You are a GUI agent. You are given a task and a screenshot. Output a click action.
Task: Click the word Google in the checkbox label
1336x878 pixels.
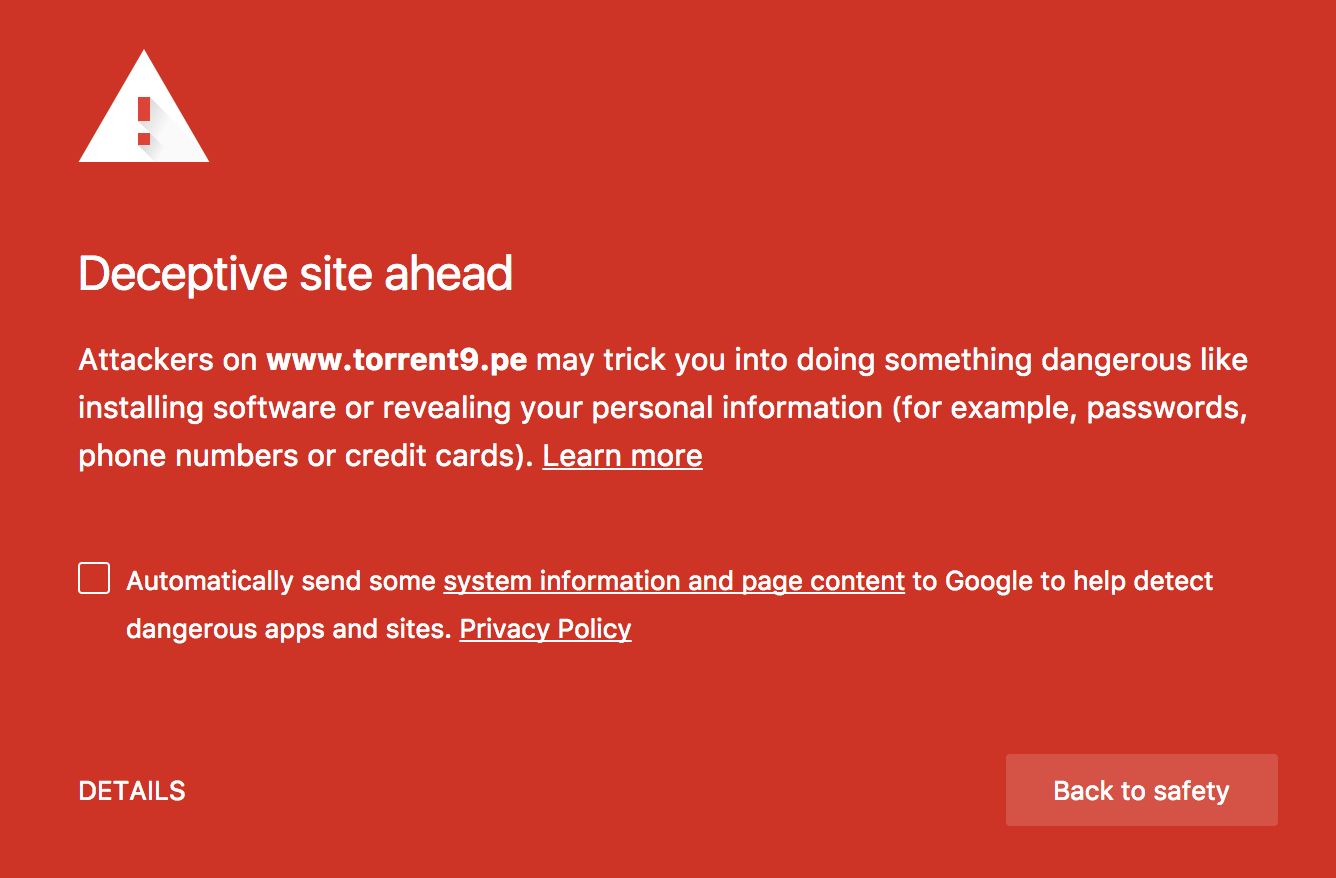coord(990,581)
